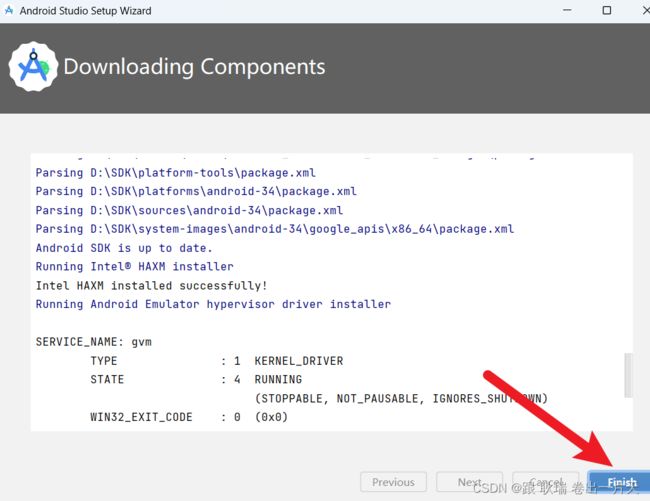
Task: Click the system-images google_apis parsing line
Action: (x=275, y=229)
